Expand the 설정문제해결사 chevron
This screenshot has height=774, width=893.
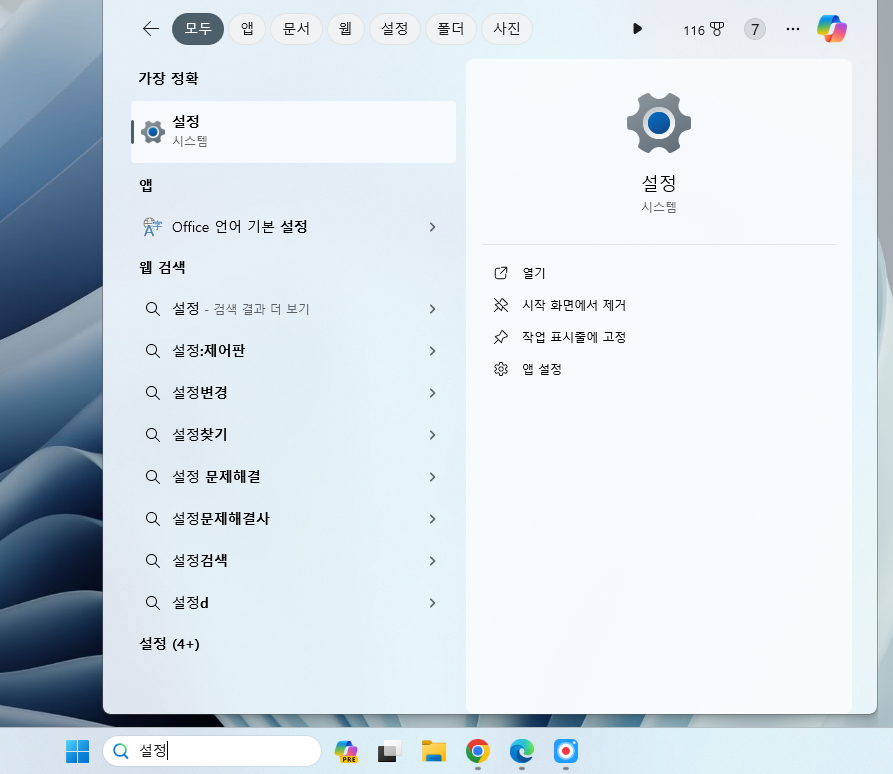click(432, 519)
